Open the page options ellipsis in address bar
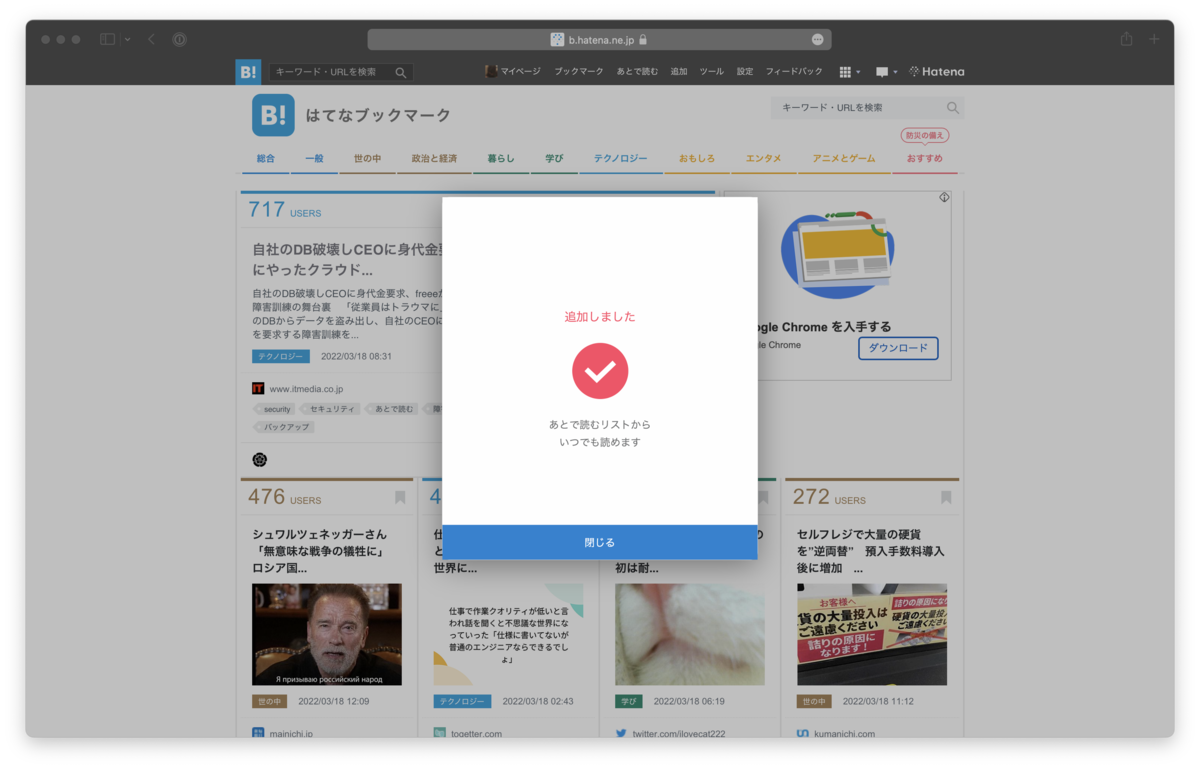The image size is (1200, 769). coord(817,39)
